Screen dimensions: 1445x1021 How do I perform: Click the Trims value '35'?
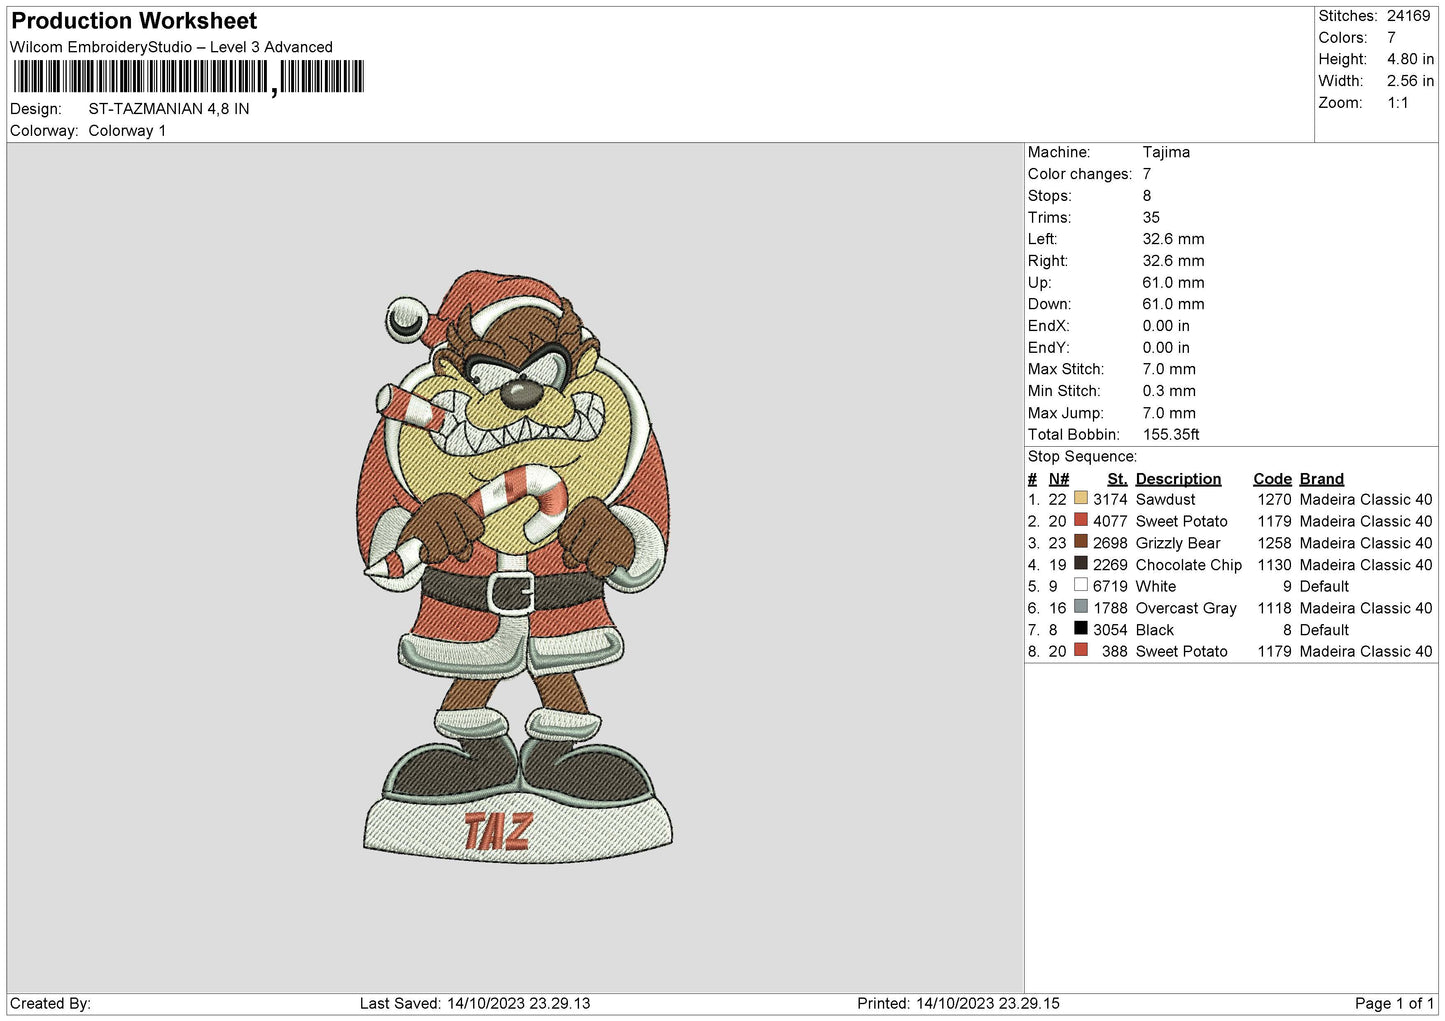pos(1151,217)
